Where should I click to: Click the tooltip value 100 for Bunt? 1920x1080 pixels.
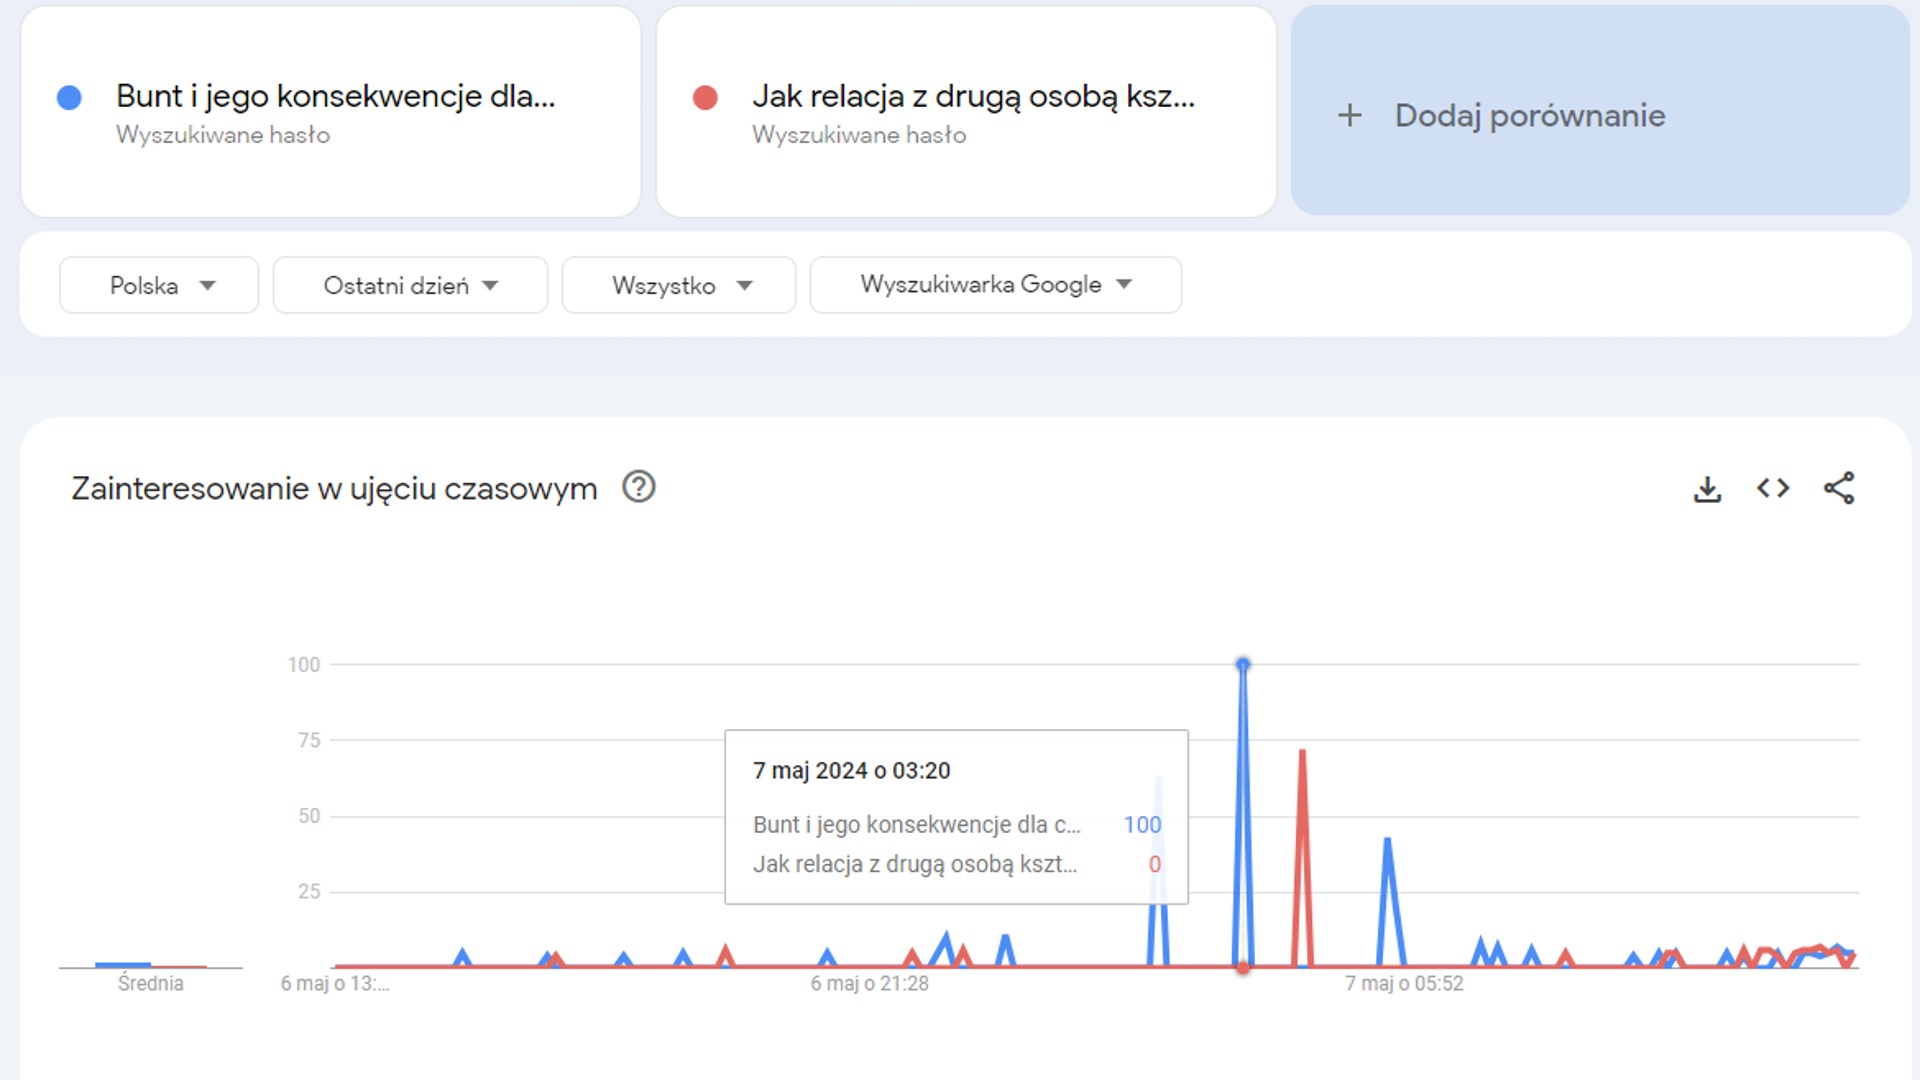pos(1142,825)
